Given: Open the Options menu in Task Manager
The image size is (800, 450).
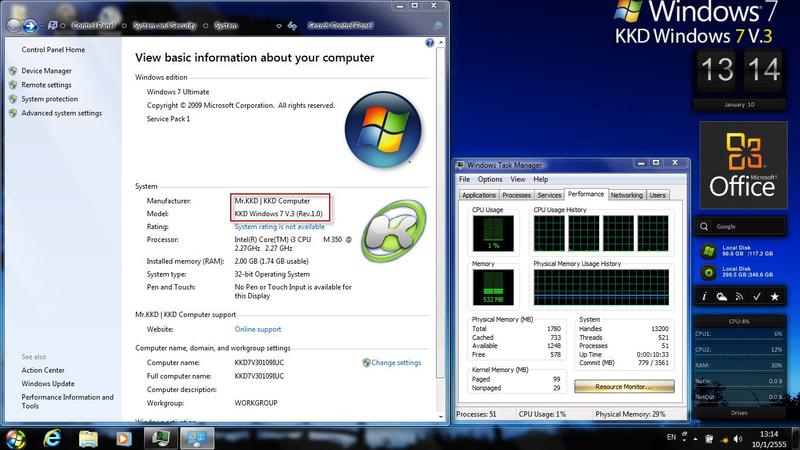Looking at the screenshot, I should 490,180.
